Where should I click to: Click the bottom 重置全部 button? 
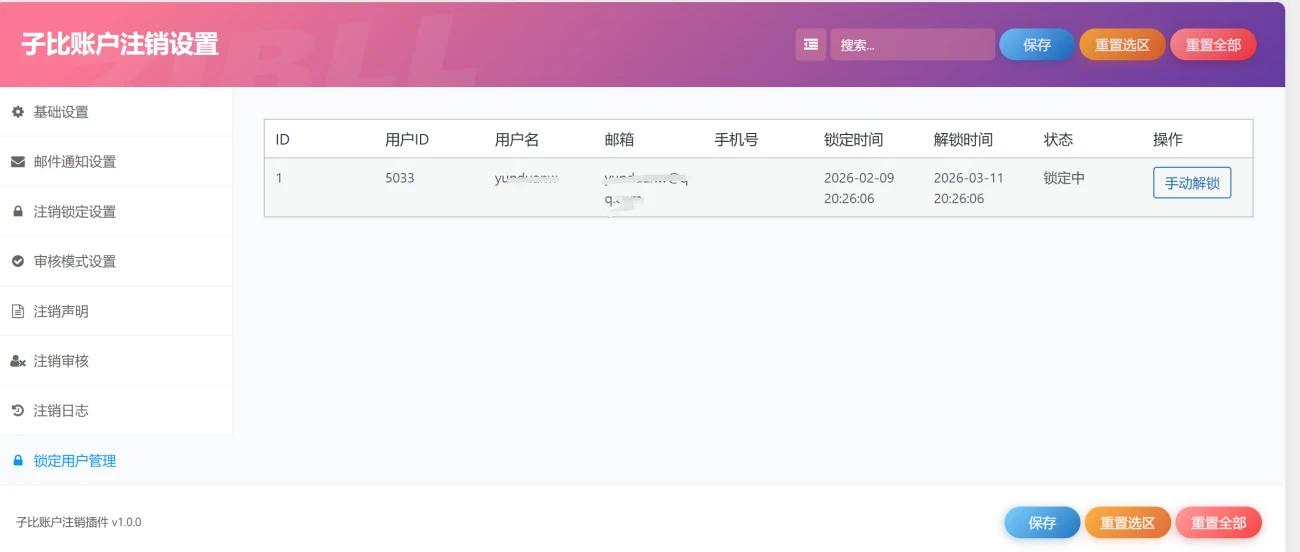point(1218,523)
